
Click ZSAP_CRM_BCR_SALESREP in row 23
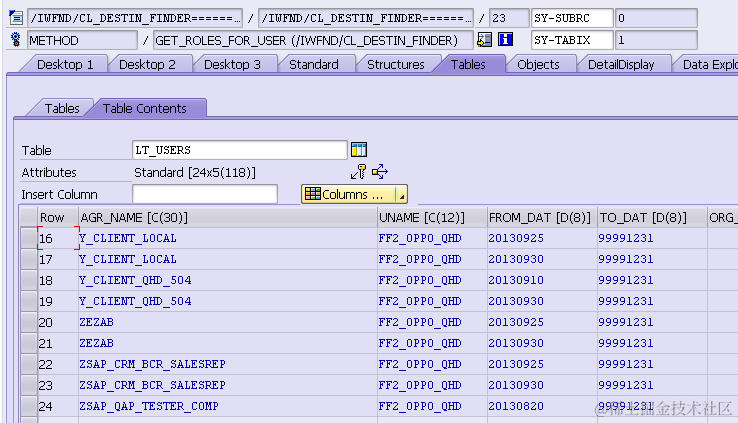coord(152,385)
